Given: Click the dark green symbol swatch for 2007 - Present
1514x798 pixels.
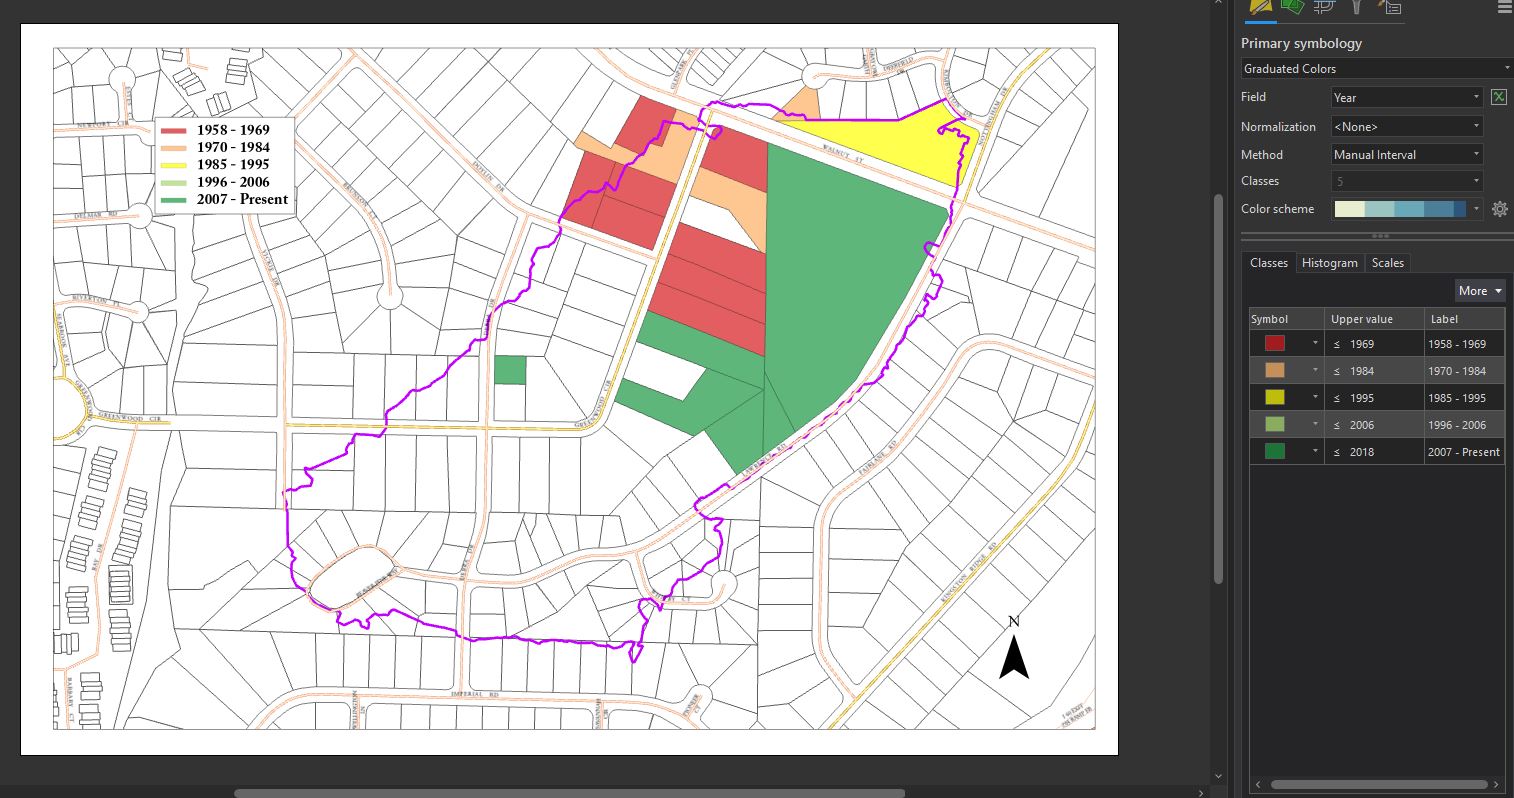Looking at the screenshot, I should 1274,451.
